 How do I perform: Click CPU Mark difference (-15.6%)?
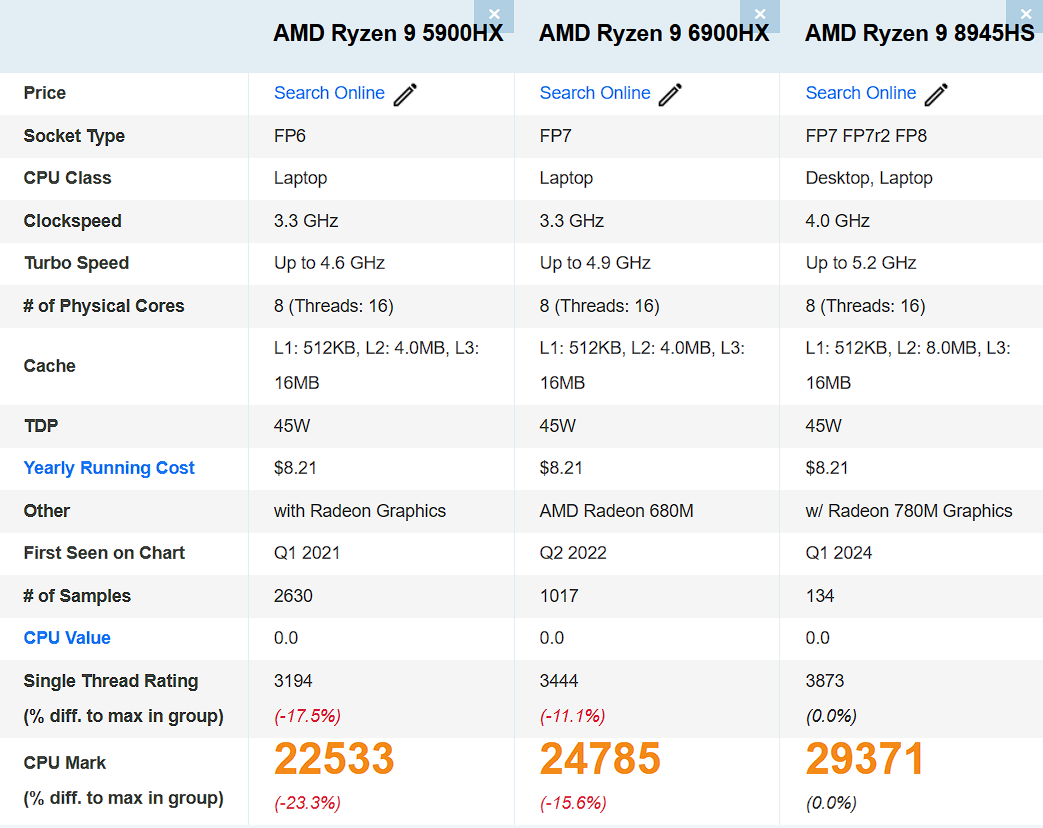tap(573, 803)
